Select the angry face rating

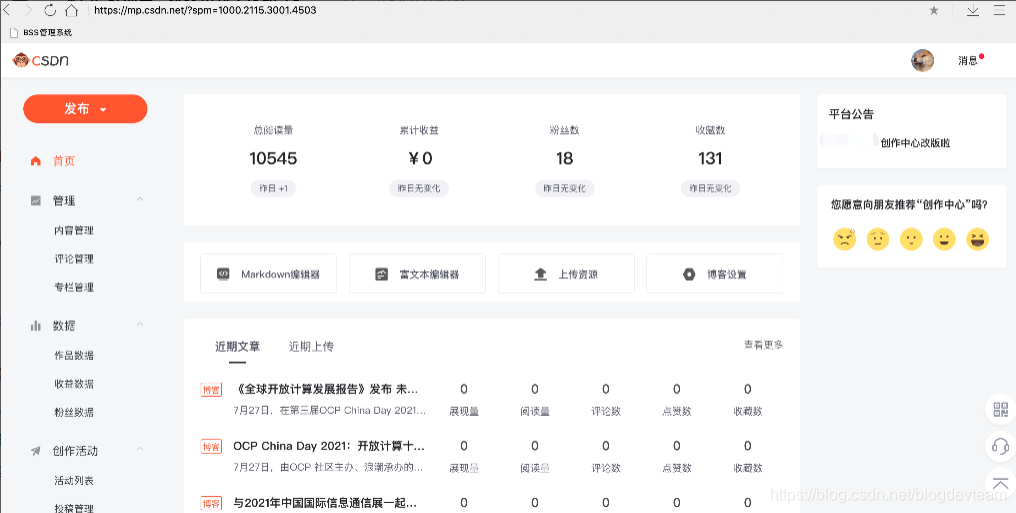point(844,239)
